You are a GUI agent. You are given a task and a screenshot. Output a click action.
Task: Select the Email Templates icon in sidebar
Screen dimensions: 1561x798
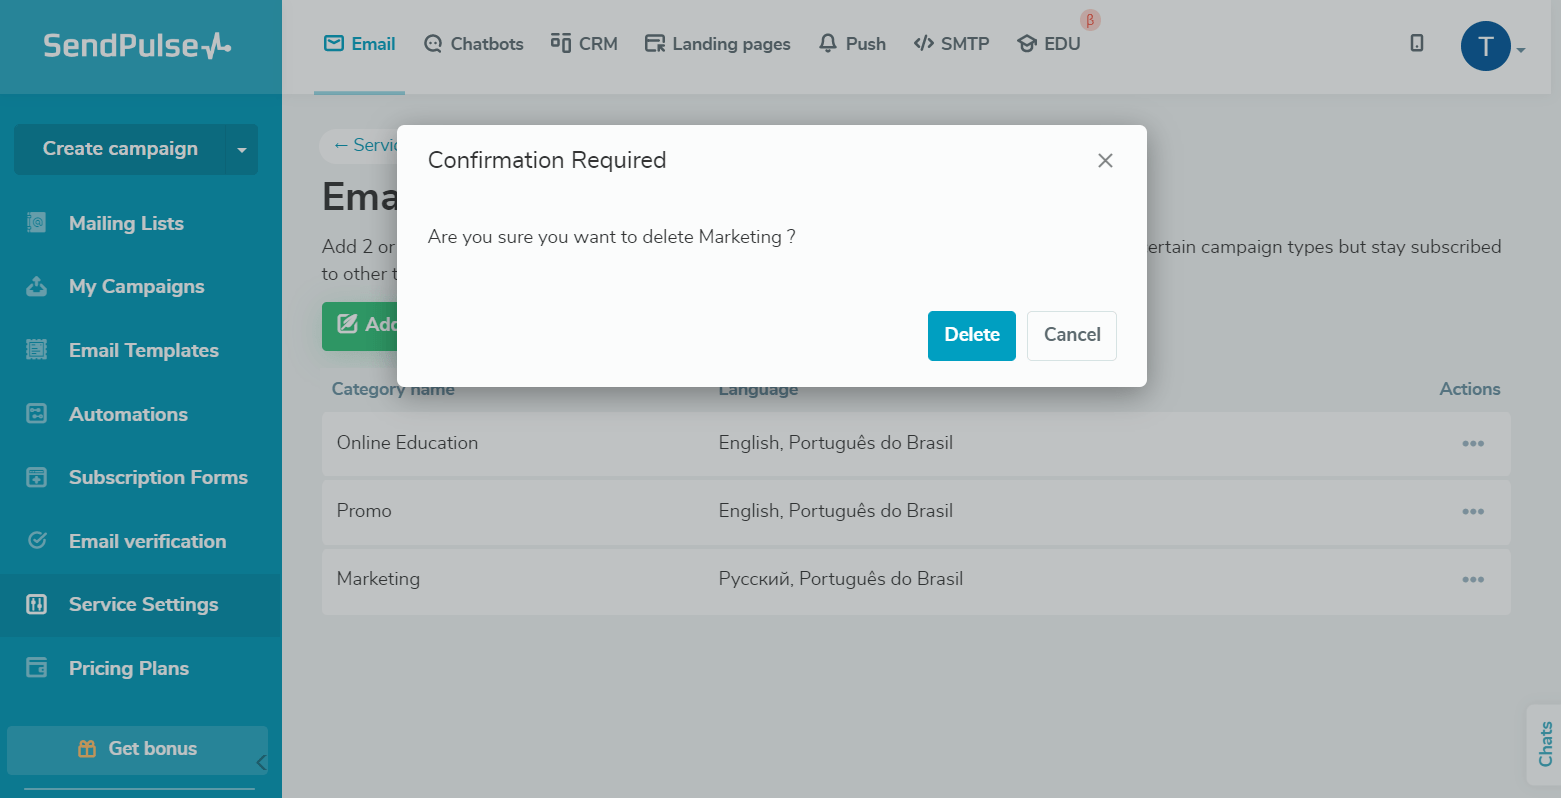[x=37, y=350]
